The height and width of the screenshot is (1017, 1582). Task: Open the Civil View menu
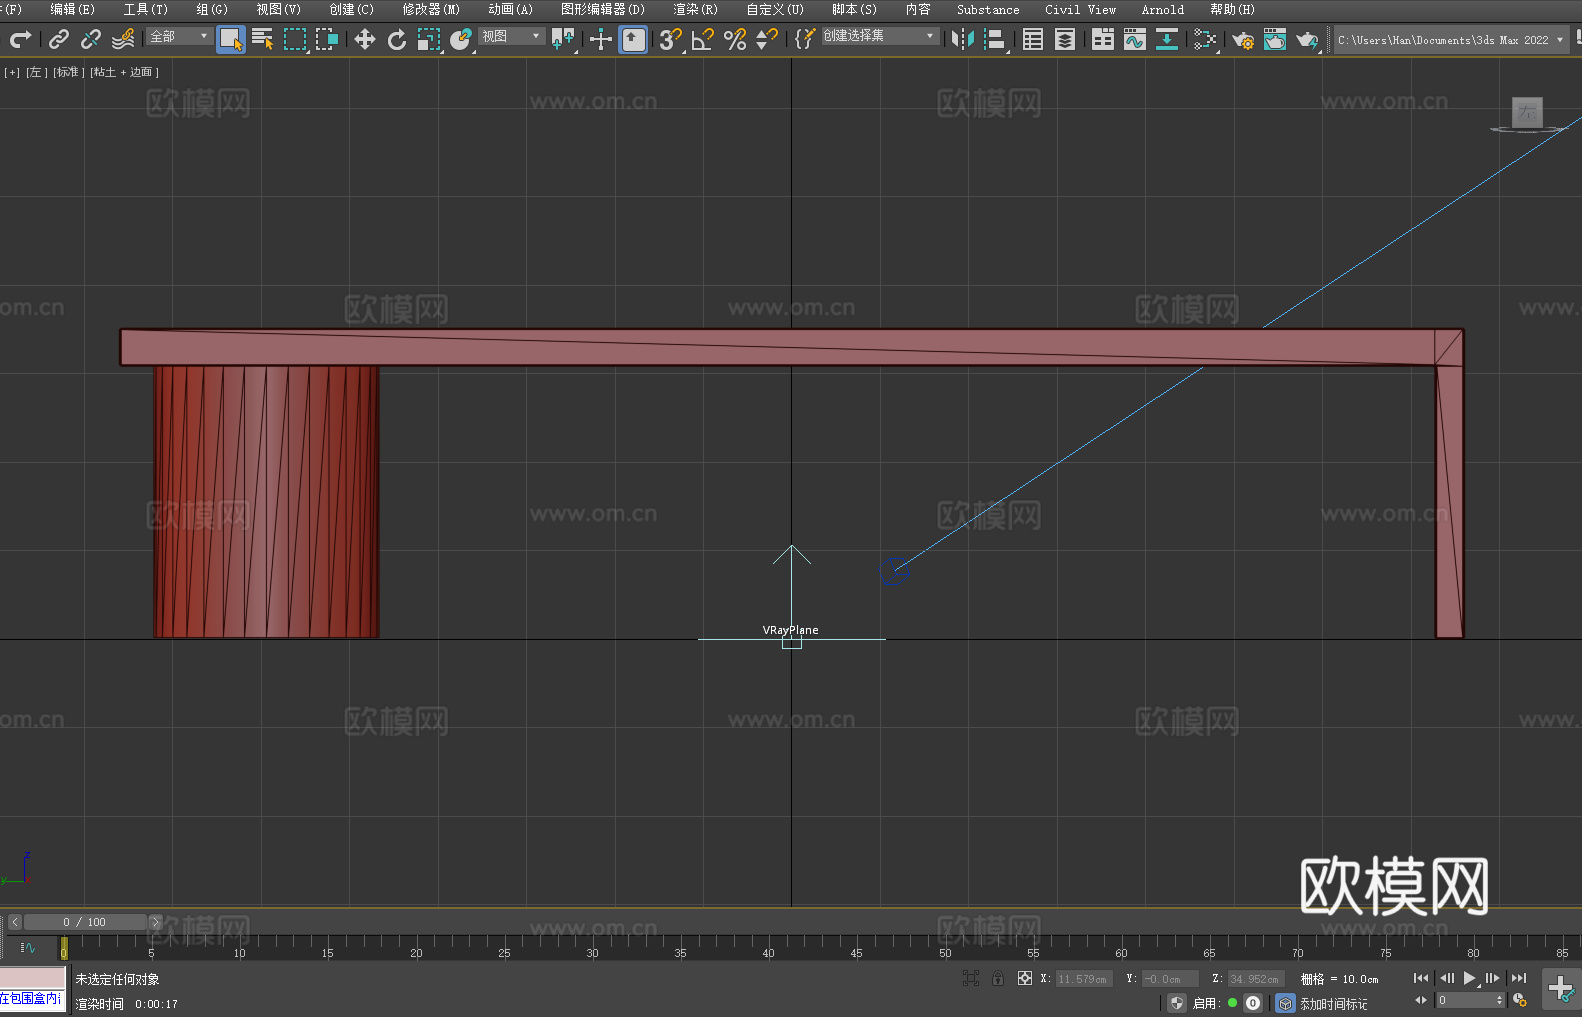click(x=1080, y=9)
